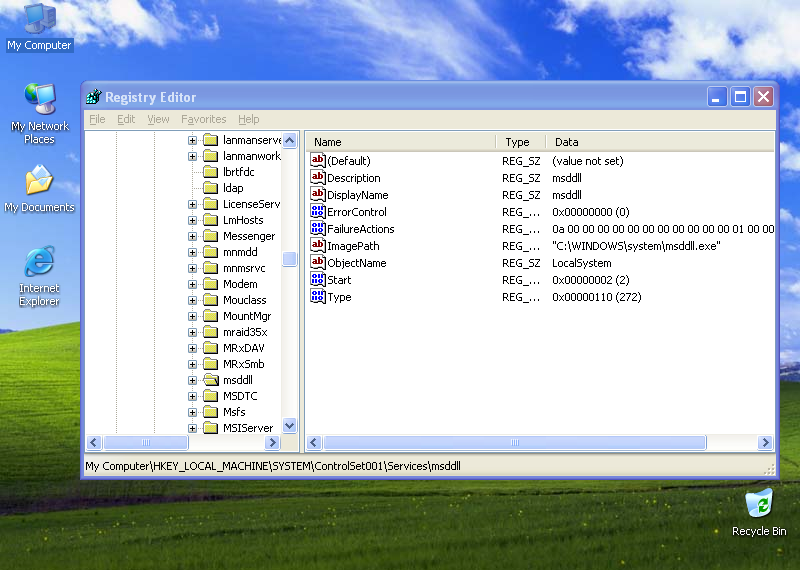Click the LmHosts folder icon
This screenshot has width=800, height=570.
click(211, 220)
